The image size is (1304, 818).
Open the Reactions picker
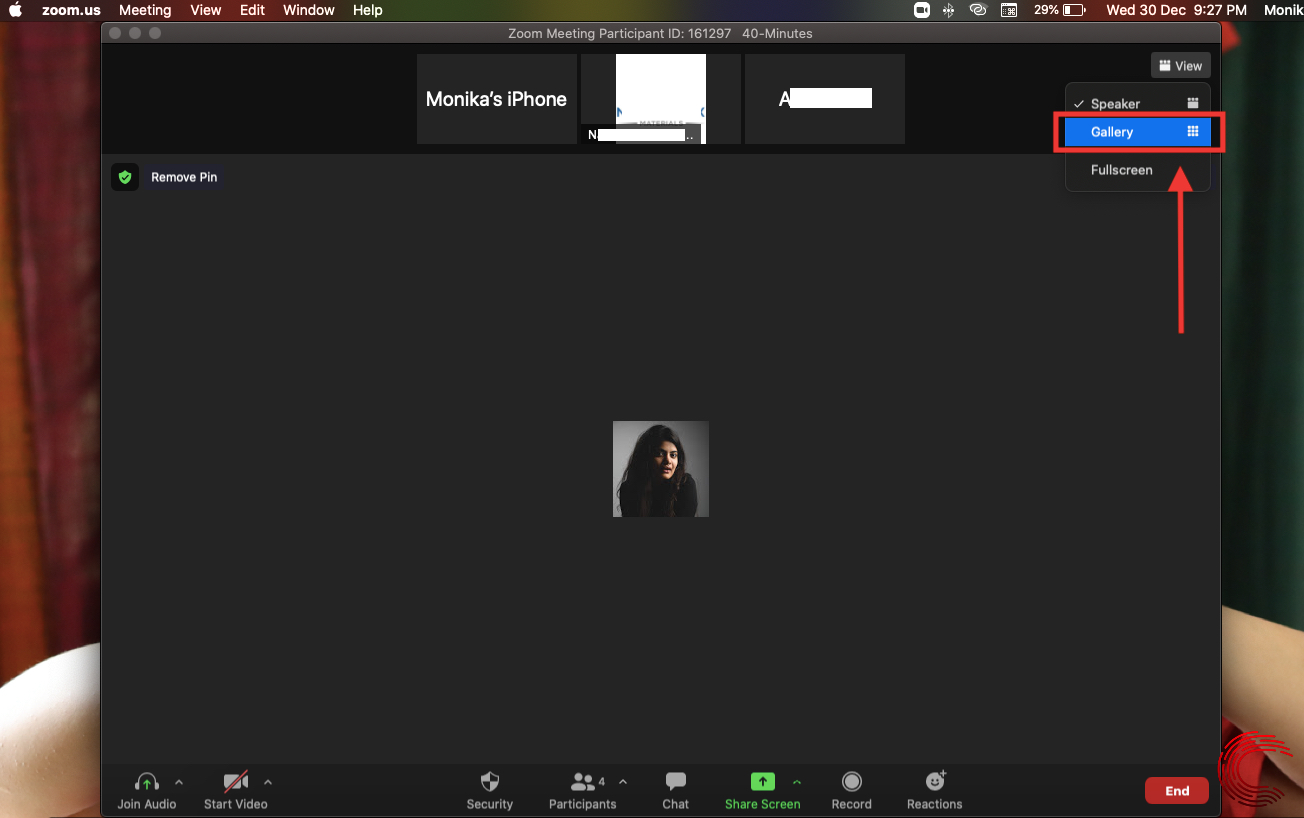(x=933, y=790)
